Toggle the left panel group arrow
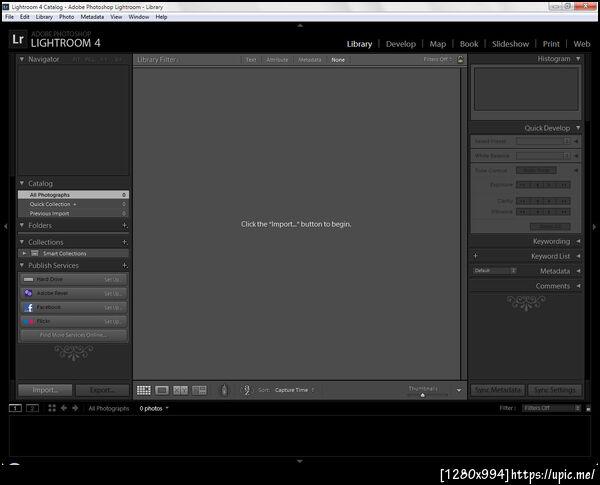600x485 pixels. (x=5, y=227)
